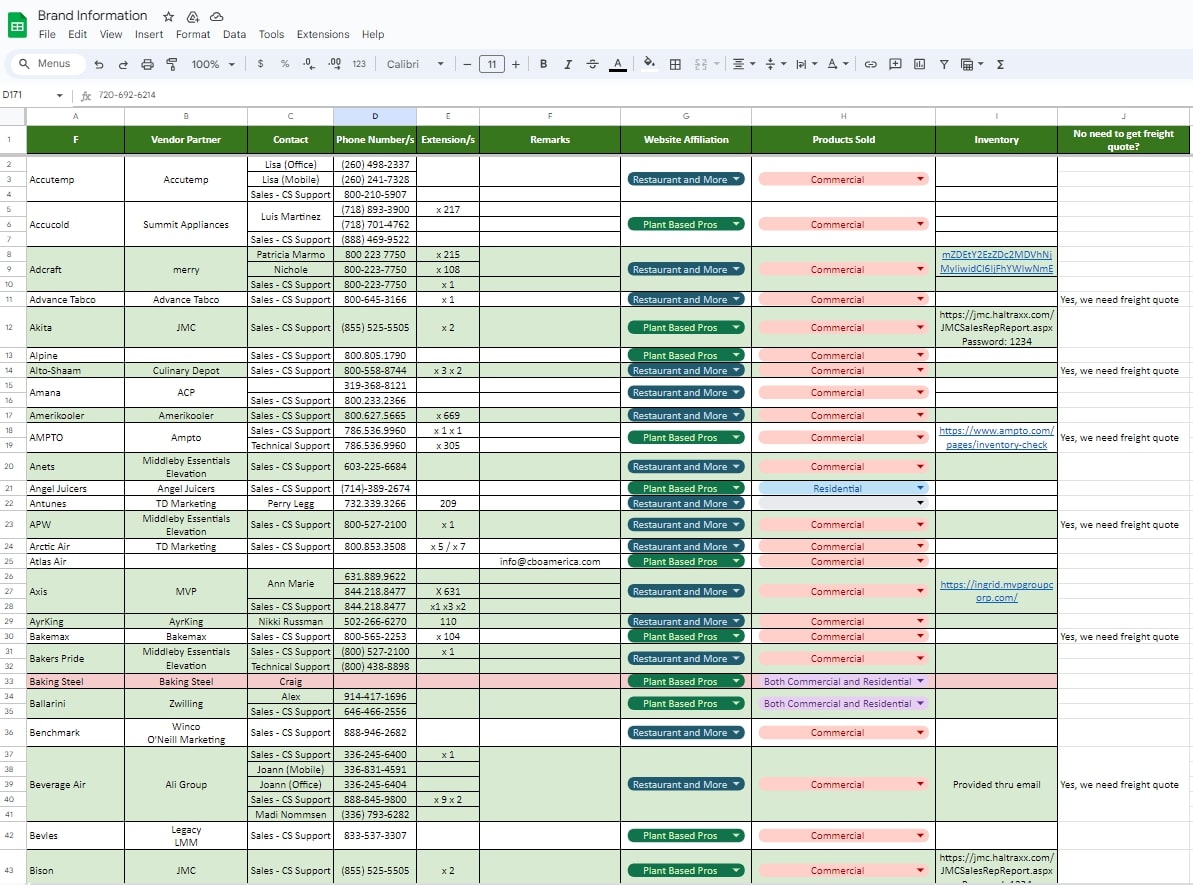Select the Perry Legg contact cell
The width and height of the screenshot is (1193, 885).
pyautogui.click(x=291, y=504)
